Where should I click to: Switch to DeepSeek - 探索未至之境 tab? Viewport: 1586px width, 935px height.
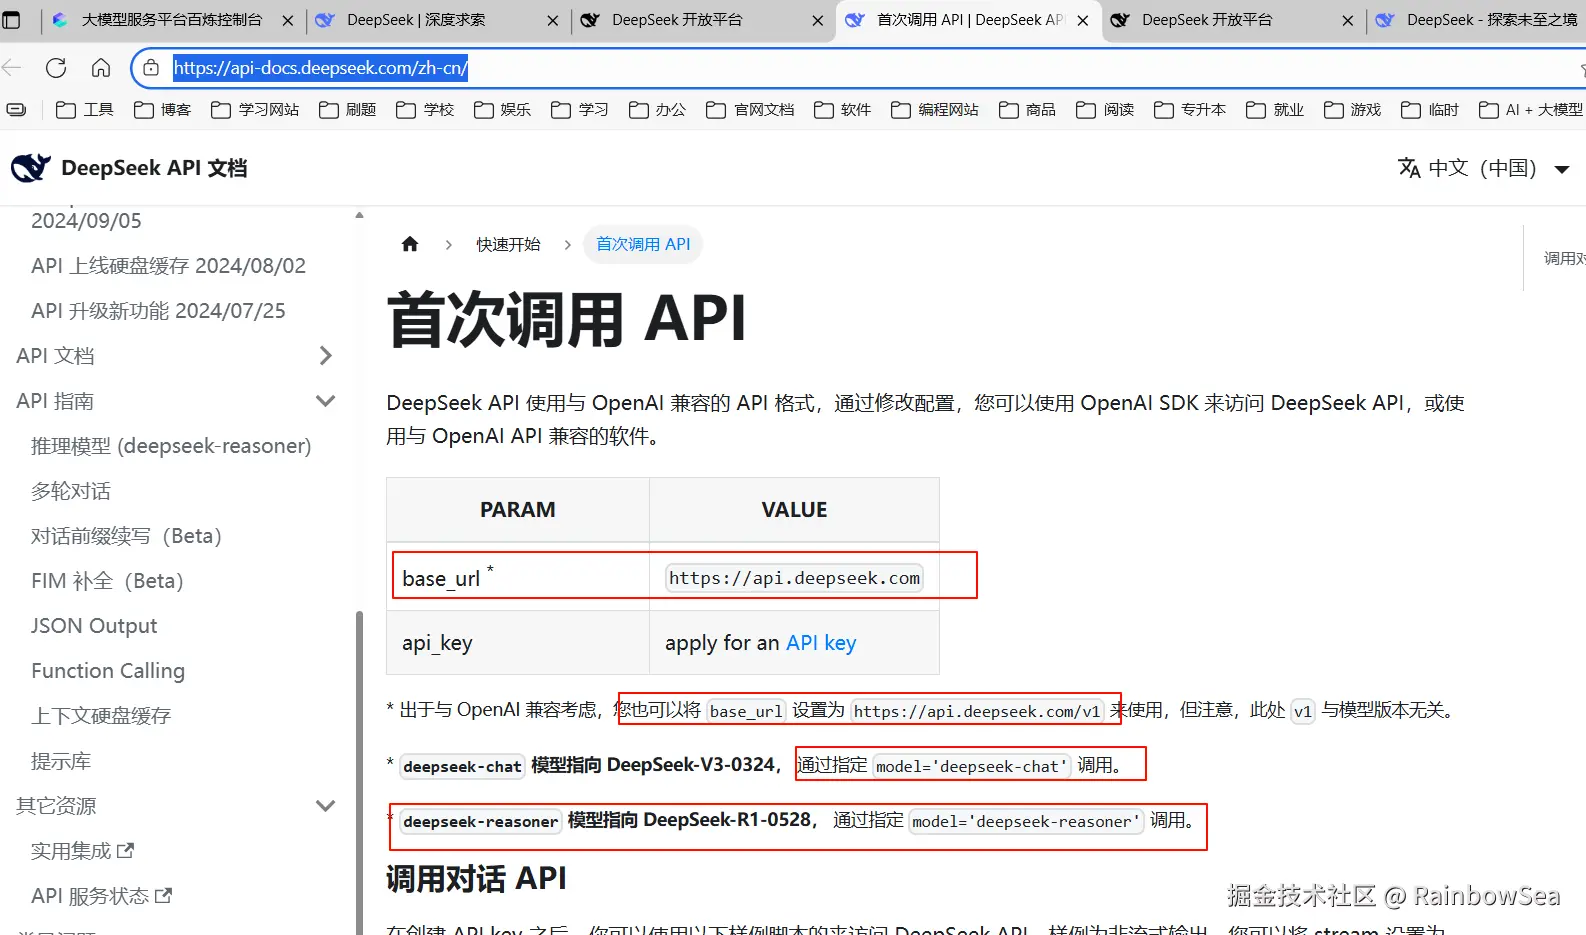(x=1478, y=20)
